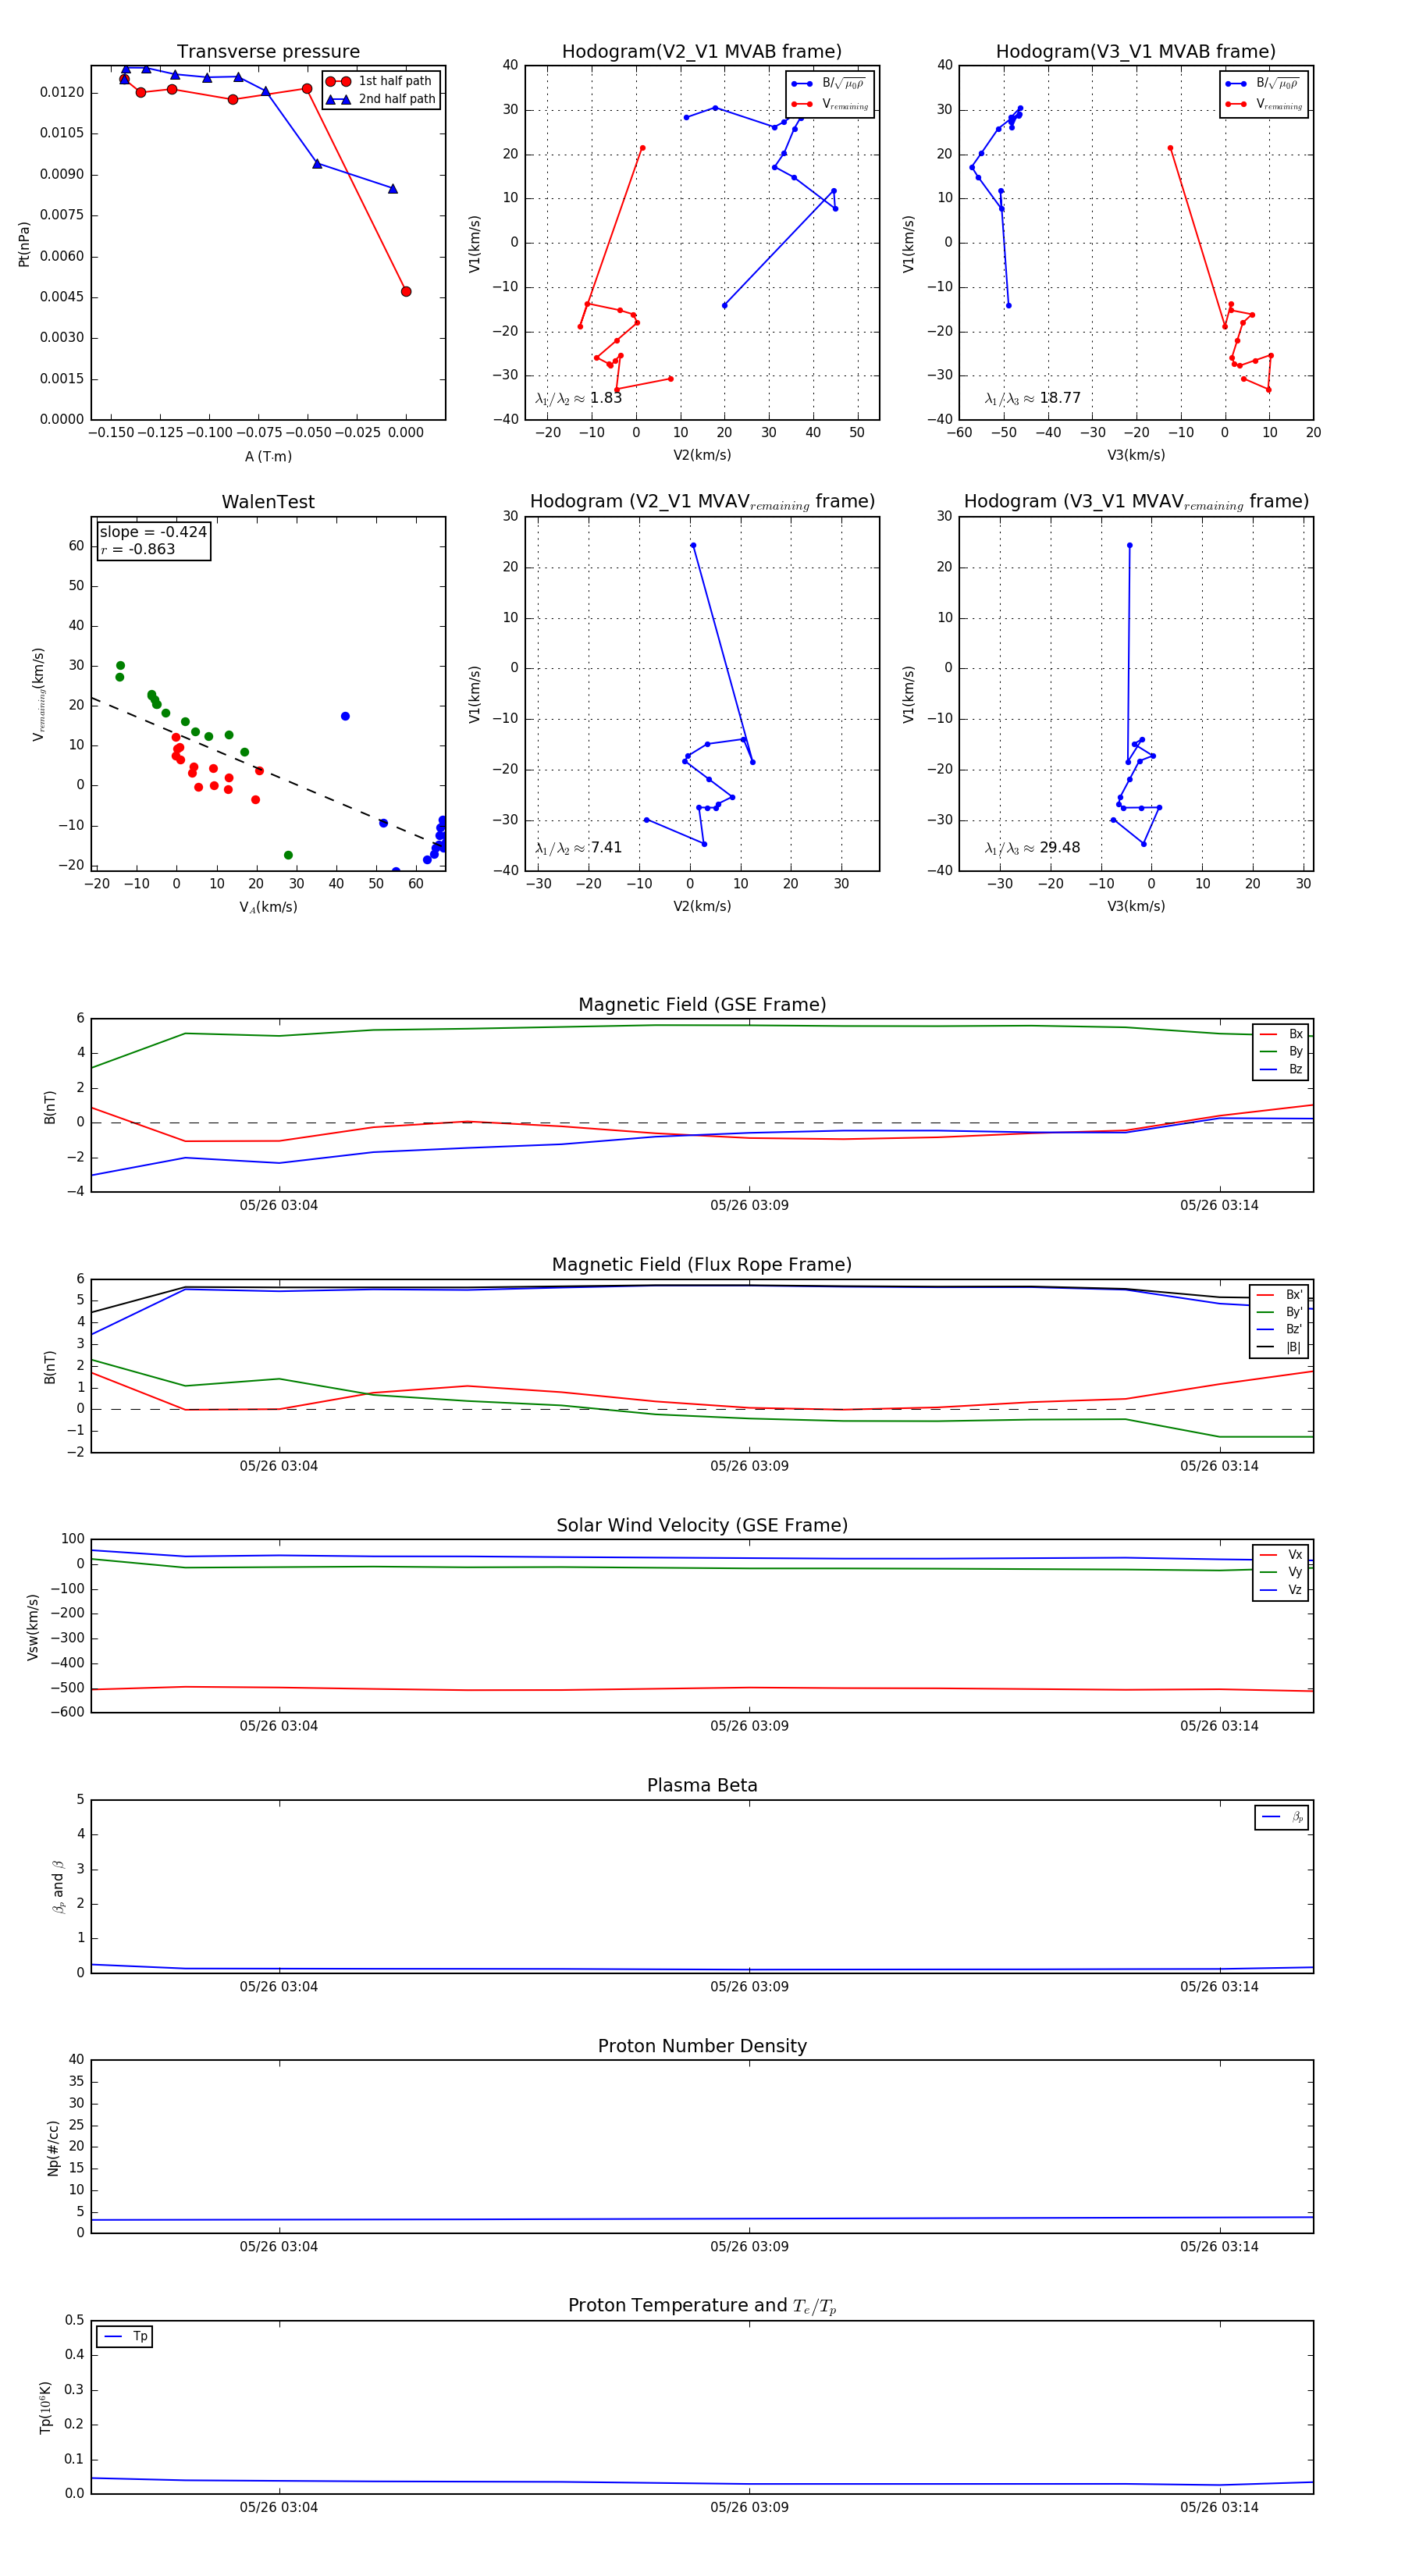This screenshot has height=2576, width=1405.
Task: Click the lowest red point in Transverse pressure
Action: click(406, 292)
